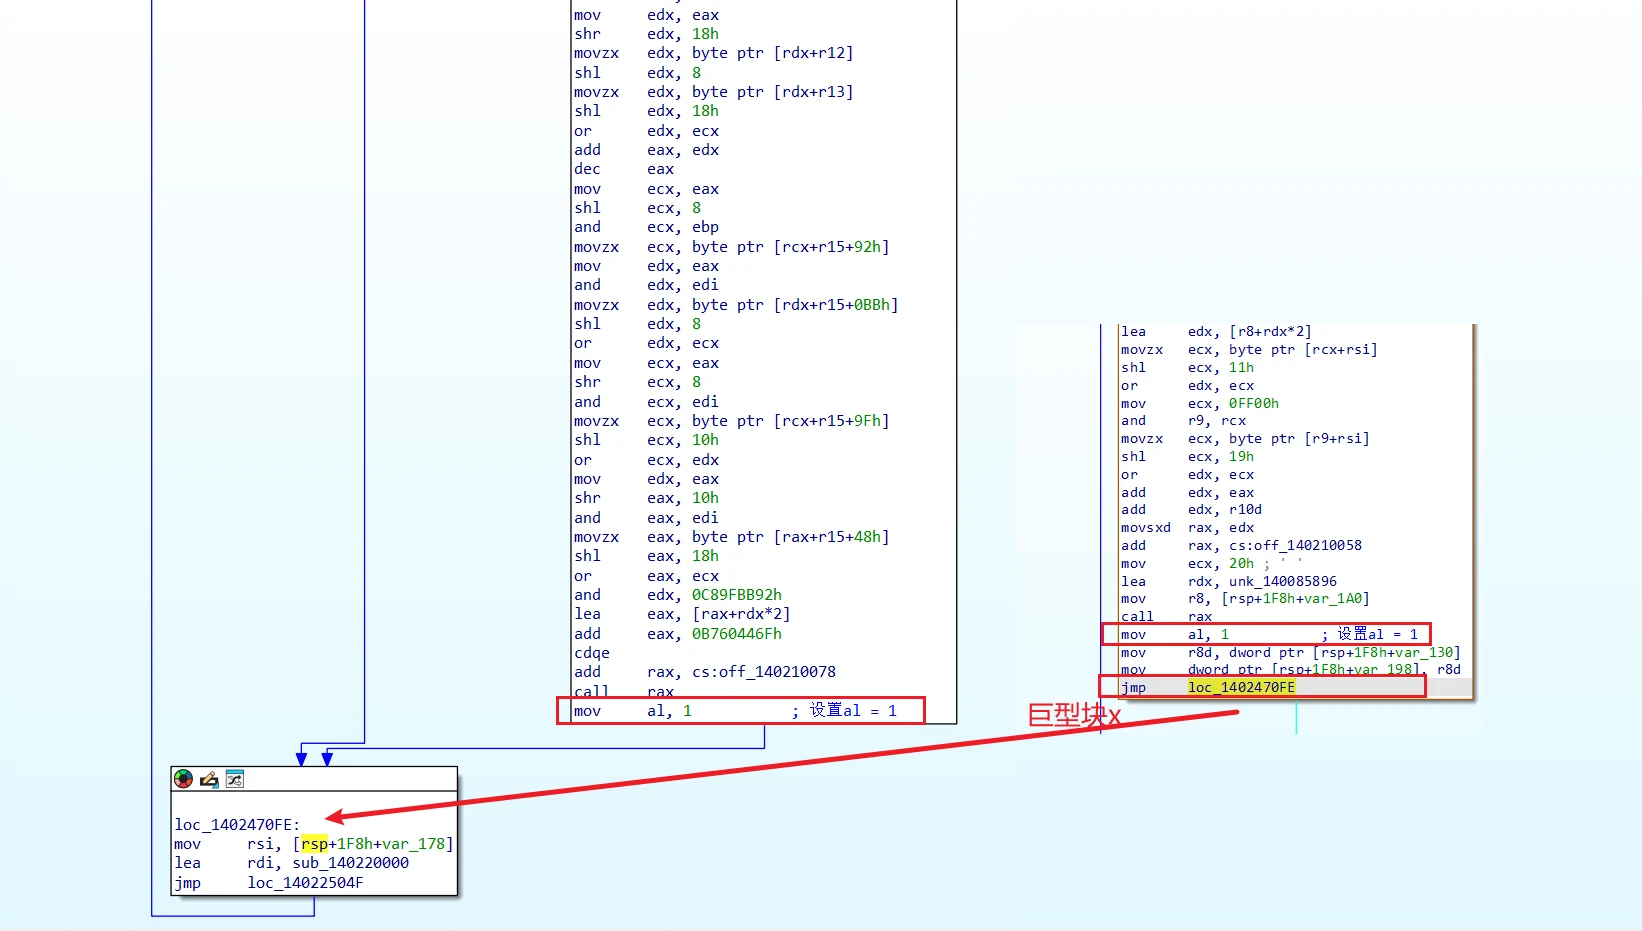The image size is (1642, 931).
Task: Follow the sub_140220000 reference
Action: coord(350,863)
